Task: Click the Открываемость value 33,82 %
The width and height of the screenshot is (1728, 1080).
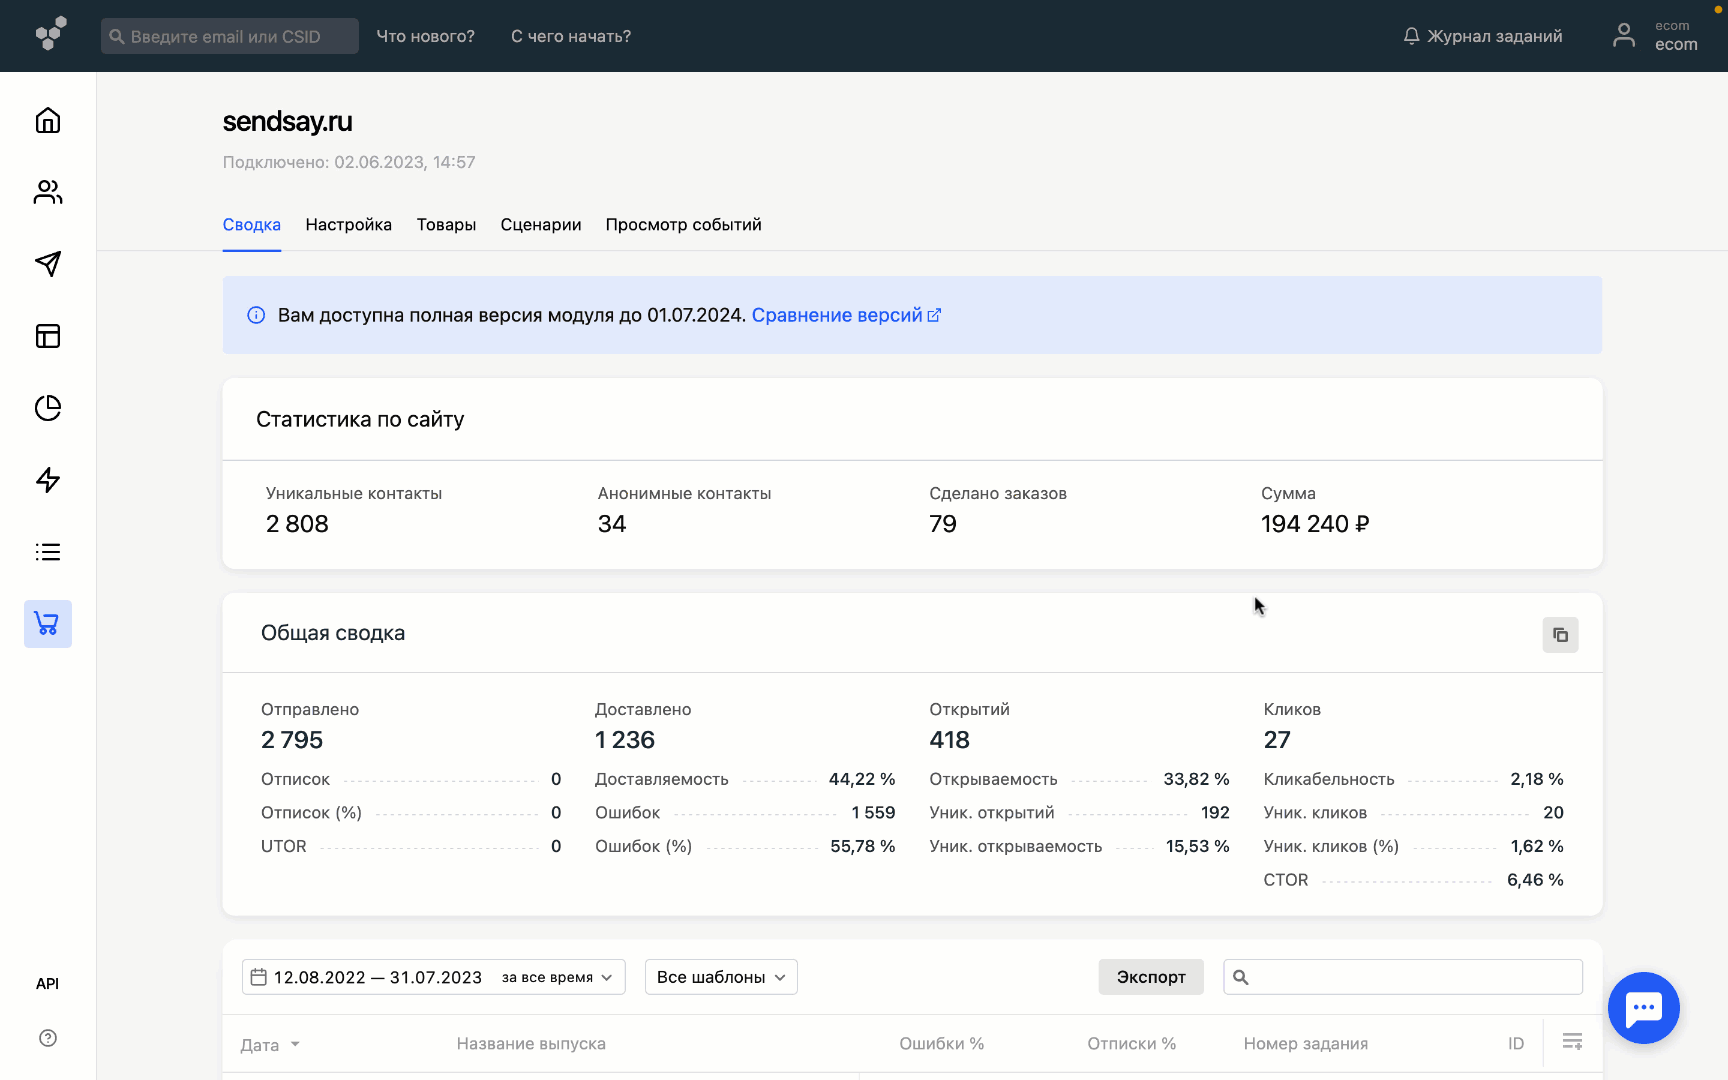Action: [x=1196, y=779]
